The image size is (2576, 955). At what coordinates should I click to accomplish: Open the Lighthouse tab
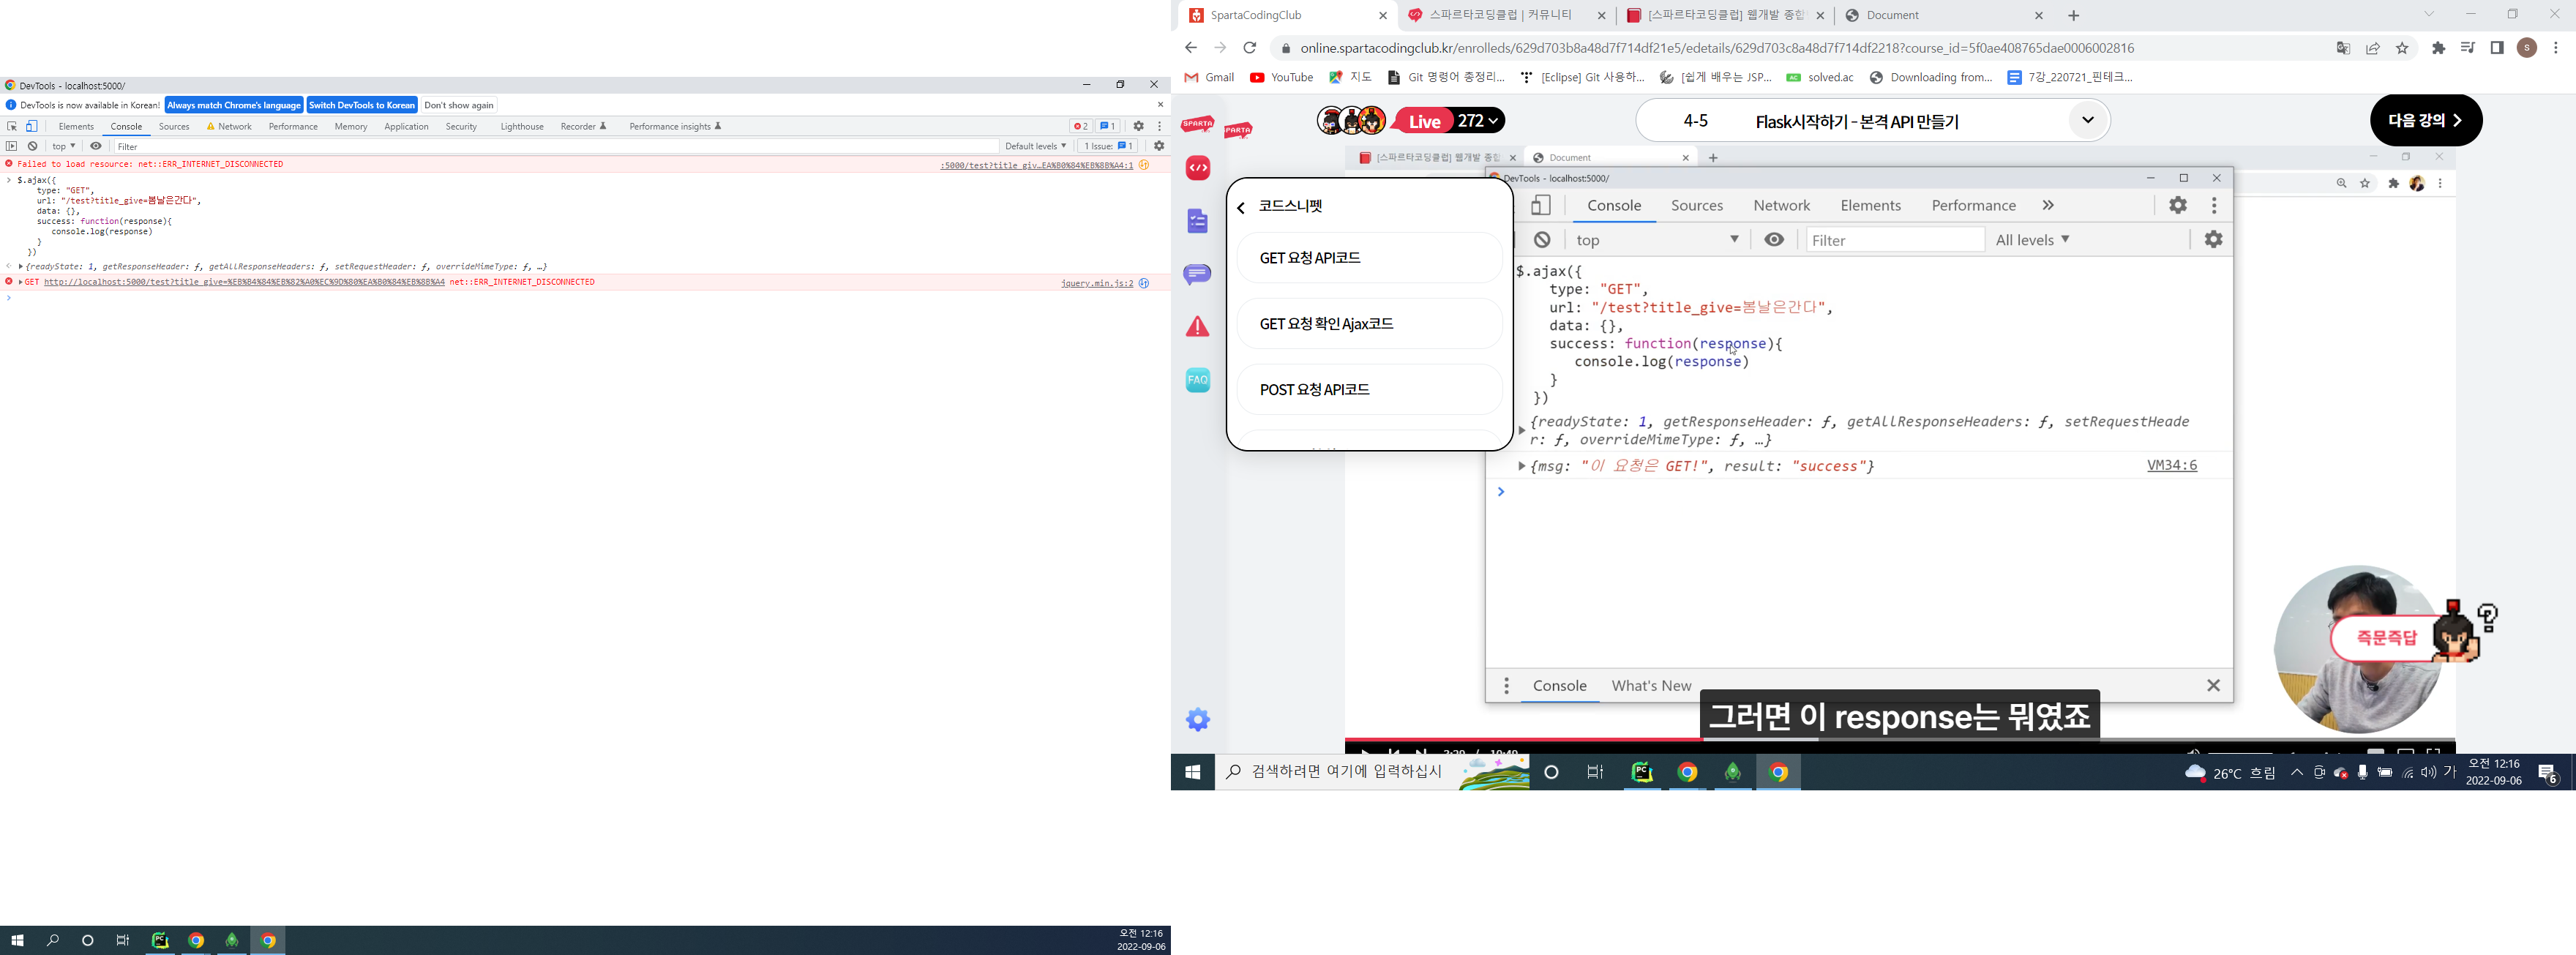coord(522,126)
